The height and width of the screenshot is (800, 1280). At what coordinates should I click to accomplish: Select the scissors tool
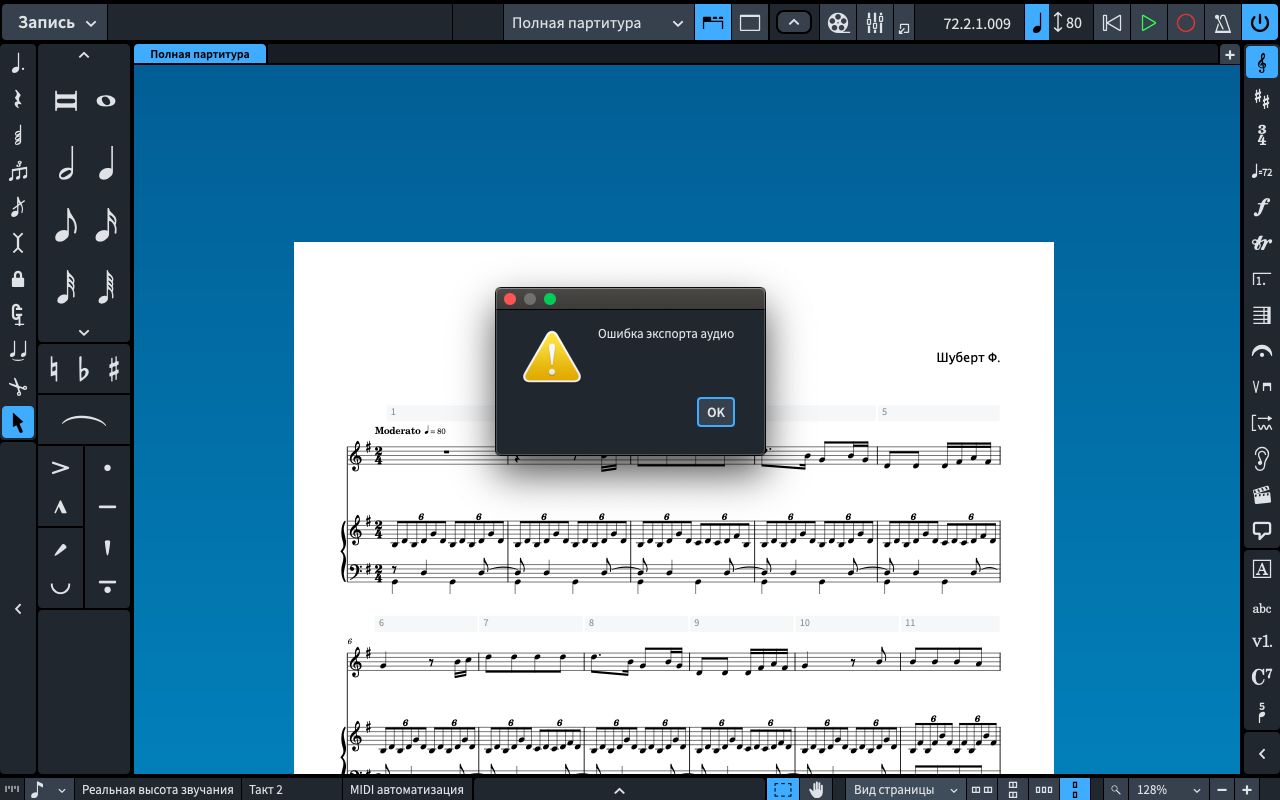(18, 386)
